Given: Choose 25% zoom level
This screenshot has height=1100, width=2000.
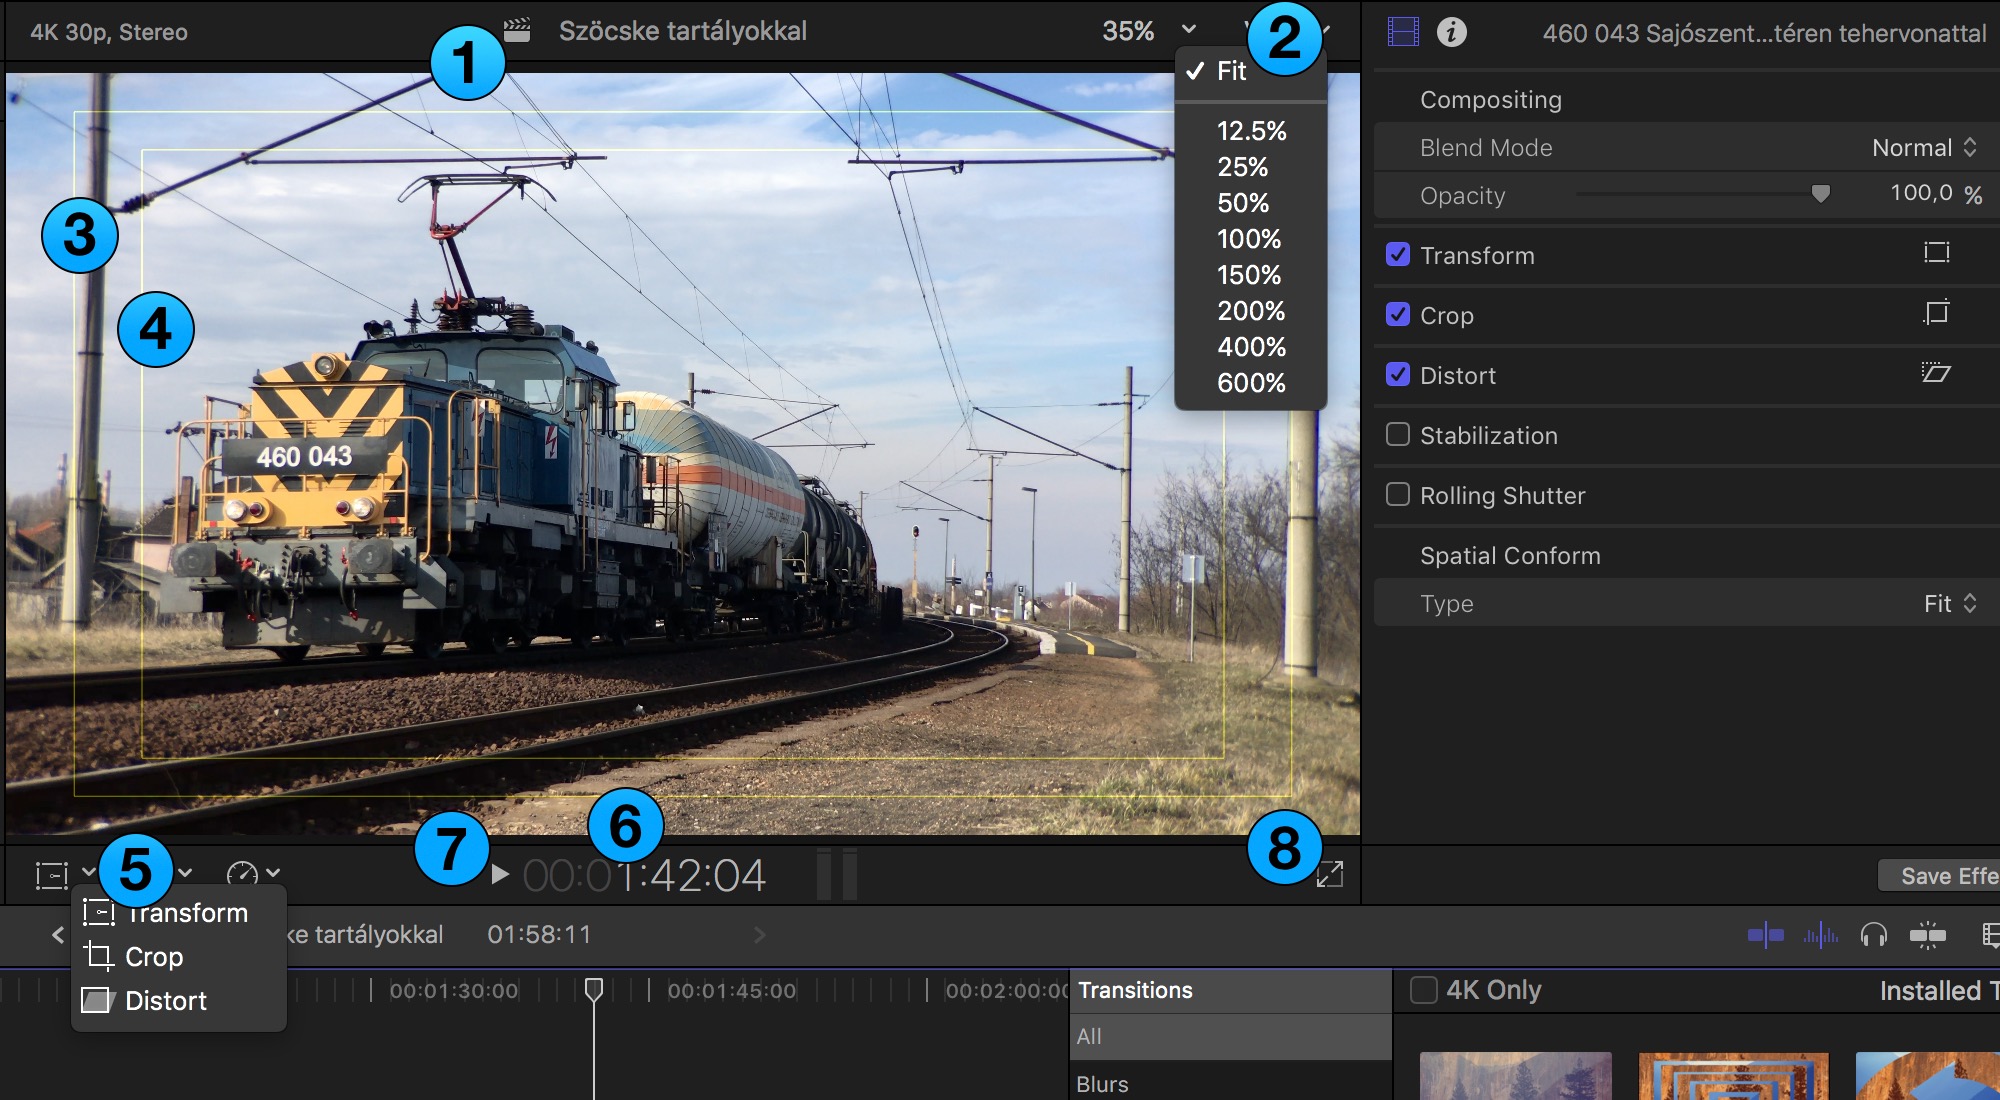Looking at the screenshot, I should [1250, 167].
